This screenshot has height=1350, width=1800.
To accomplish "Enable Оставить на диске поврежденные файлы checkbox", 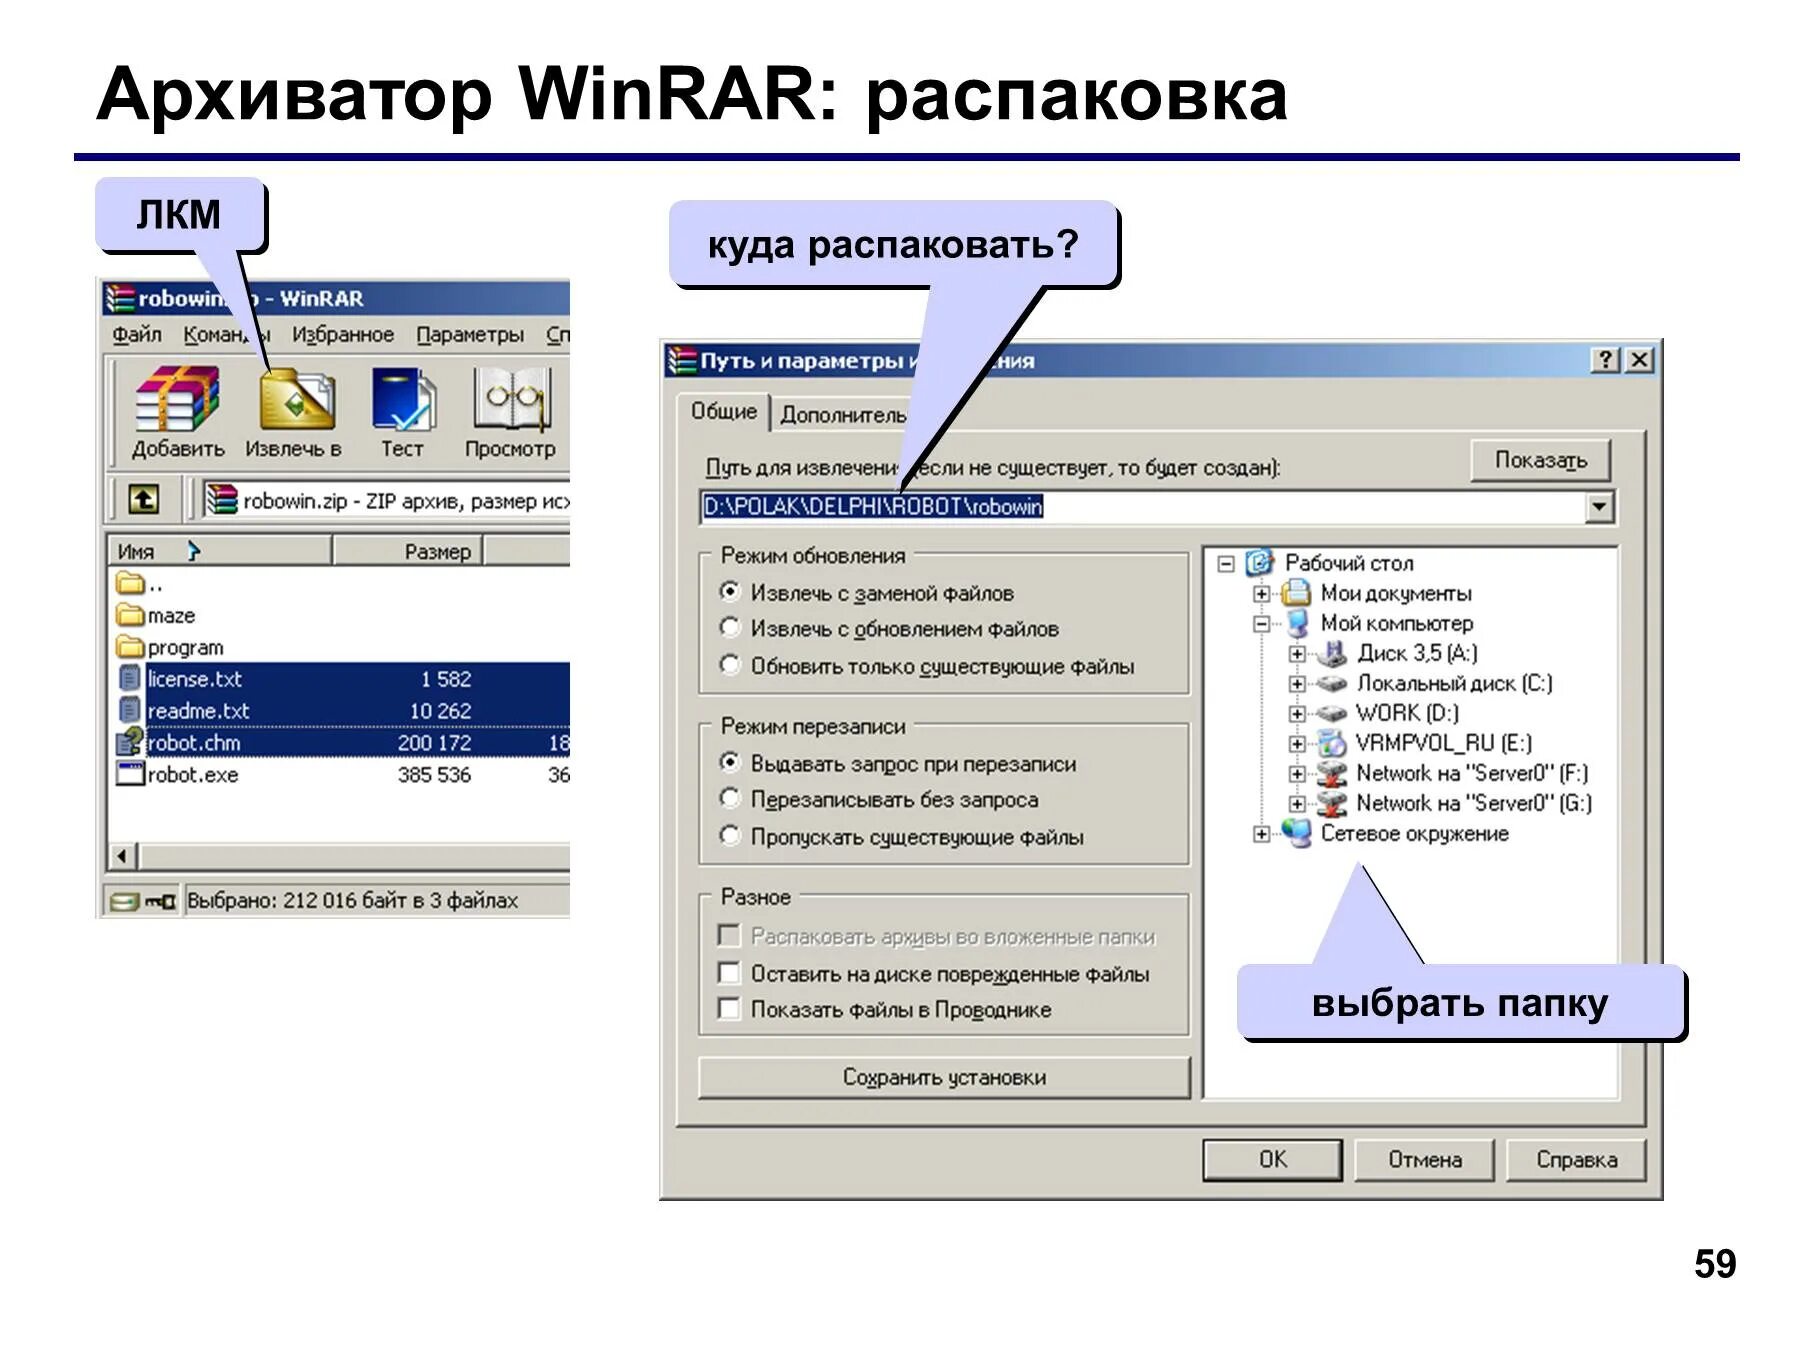I will 730,973.
